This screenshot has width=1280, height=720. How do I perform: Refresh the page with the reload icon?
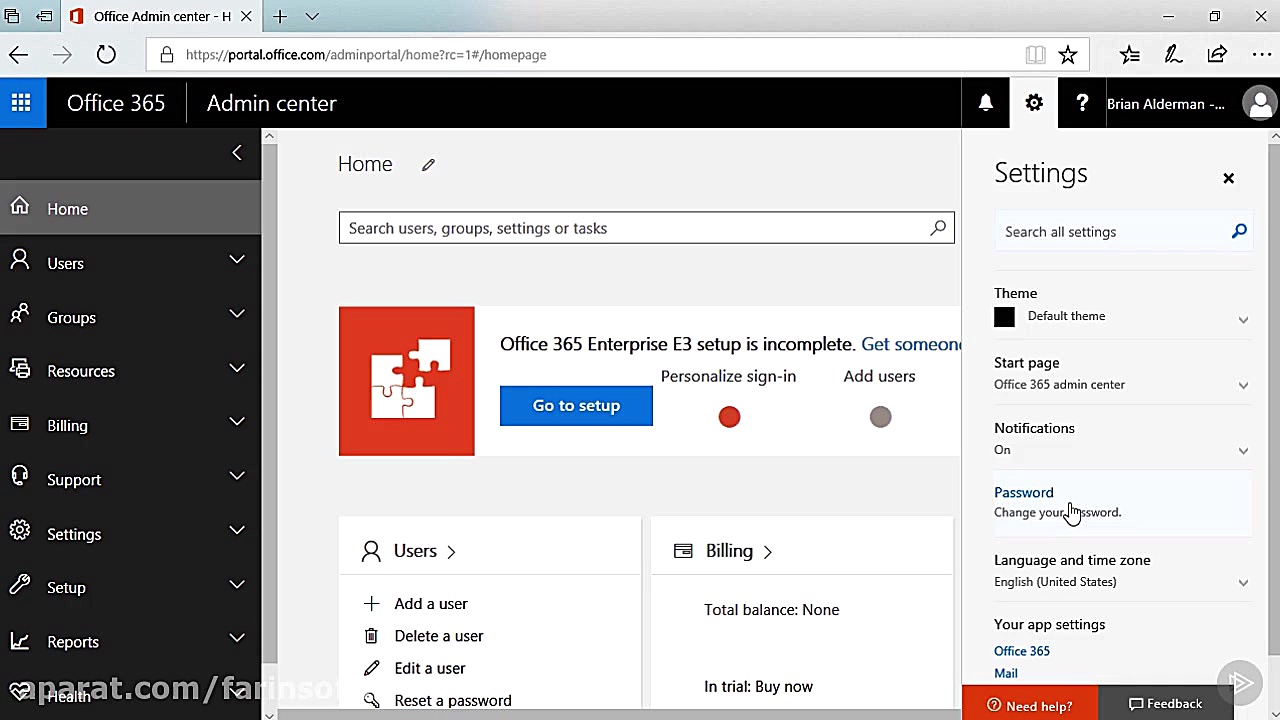tap(106, 55)
